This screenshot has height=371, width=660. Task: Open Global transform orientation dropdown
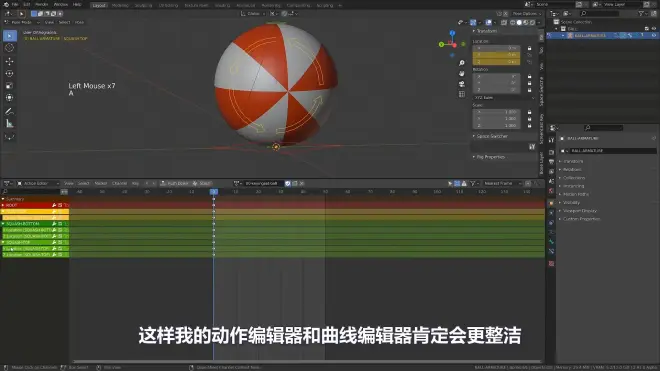(252, 13)
